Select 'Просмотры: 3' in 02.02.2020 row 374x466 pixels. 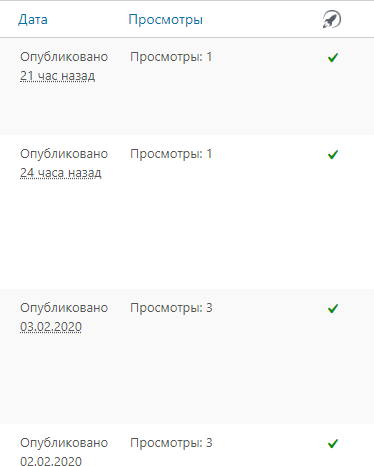[171, 443]
